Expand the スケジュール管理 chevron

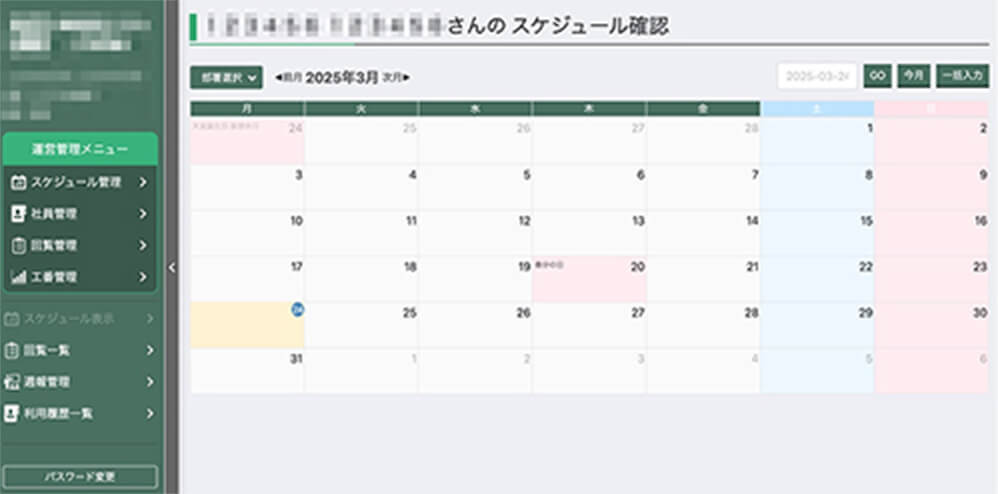[x=143, y=183]
